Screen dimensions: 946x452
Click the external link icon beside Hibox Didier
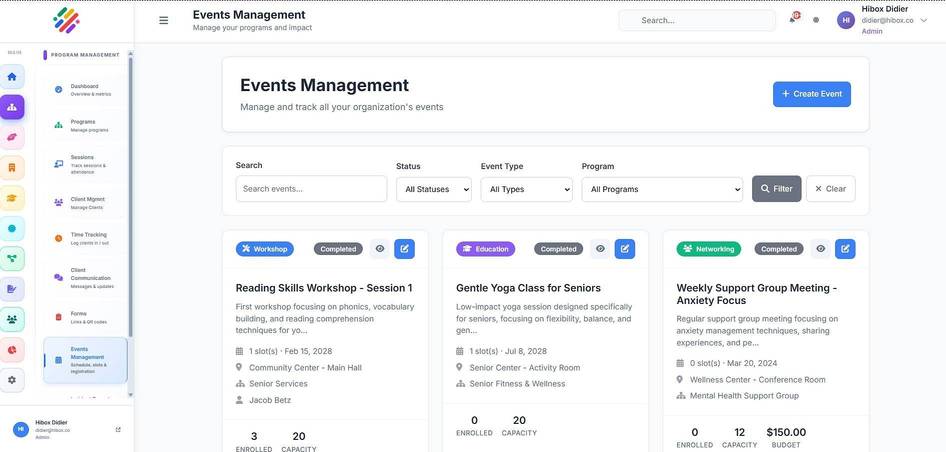(118, 430)
